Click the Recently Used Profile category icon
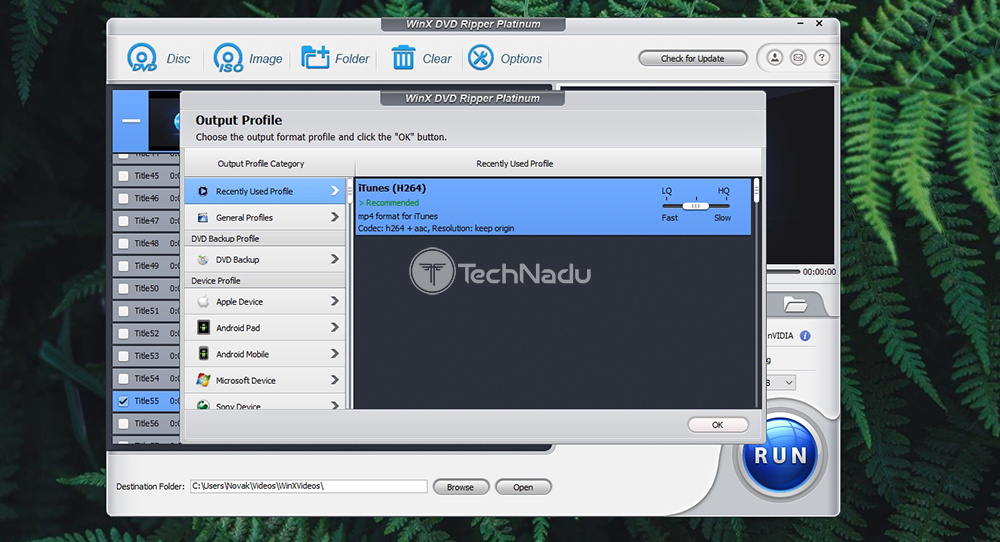This screenshot has width=1000, height=542. click(x=203, y=191)
